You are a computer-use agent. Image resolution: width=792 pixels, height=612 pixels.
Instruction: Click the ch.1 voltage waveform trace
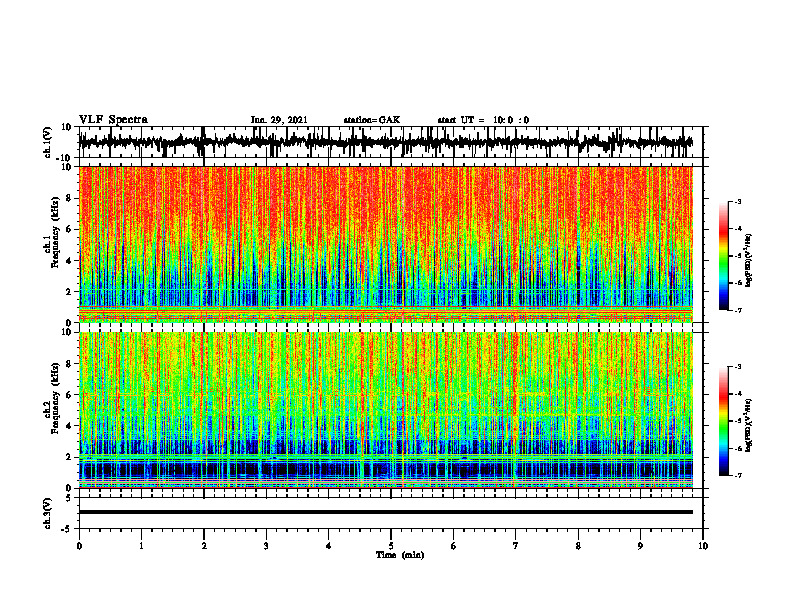coord(385,142)
